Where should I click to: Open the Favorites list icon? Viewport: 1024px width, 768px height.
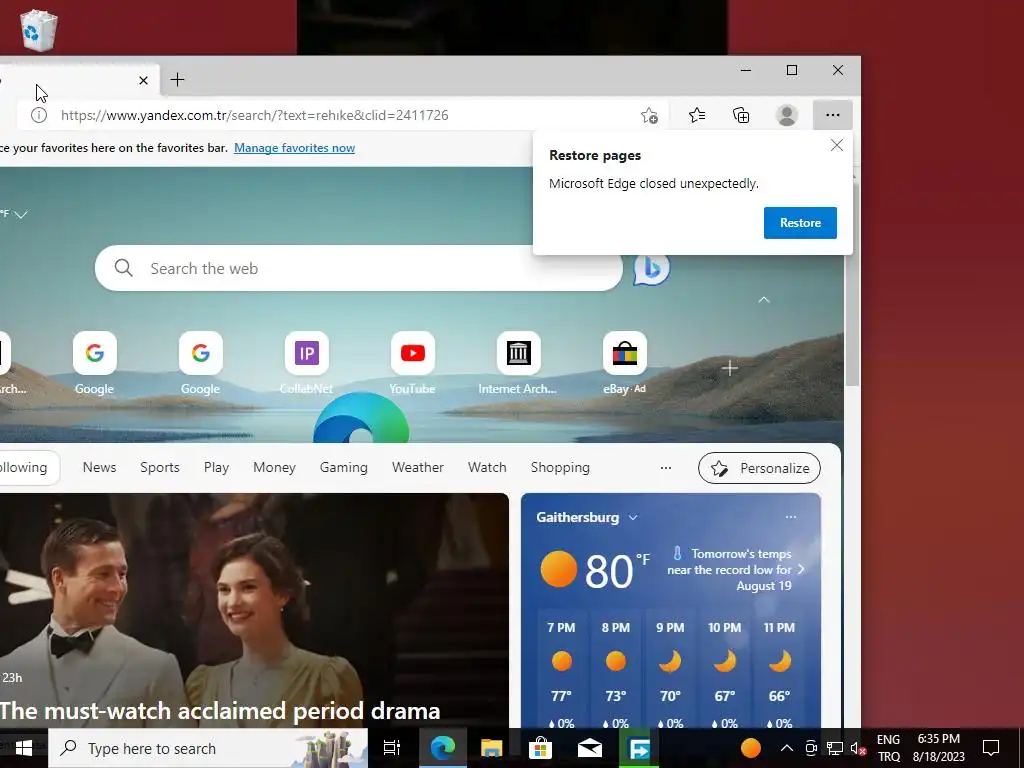coord(697,116)
